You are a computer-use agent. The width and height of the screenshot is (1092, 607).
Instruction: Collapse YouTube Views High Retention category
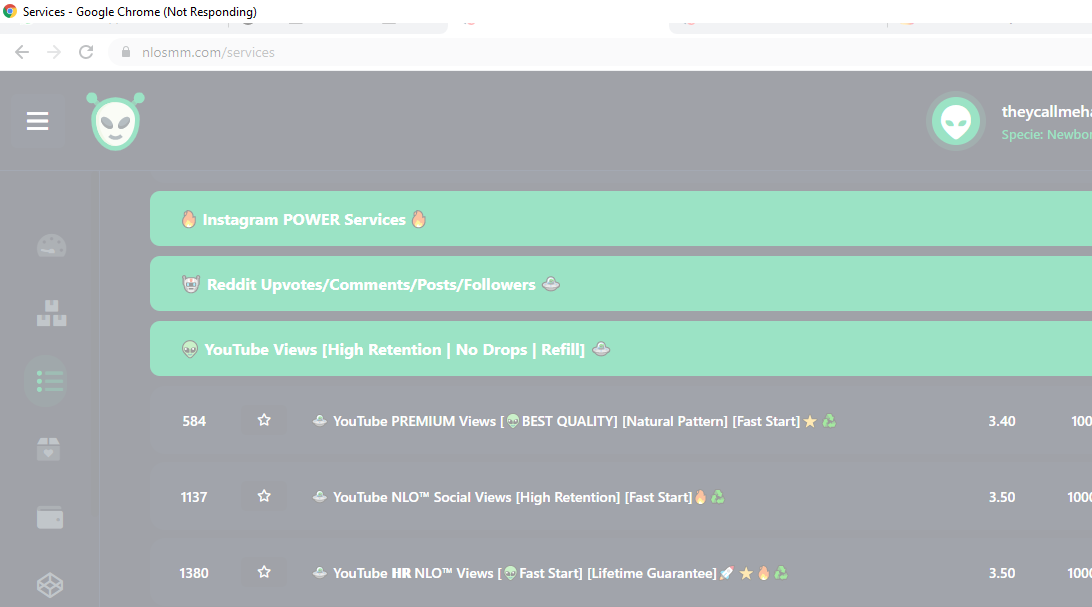[621, 349]
